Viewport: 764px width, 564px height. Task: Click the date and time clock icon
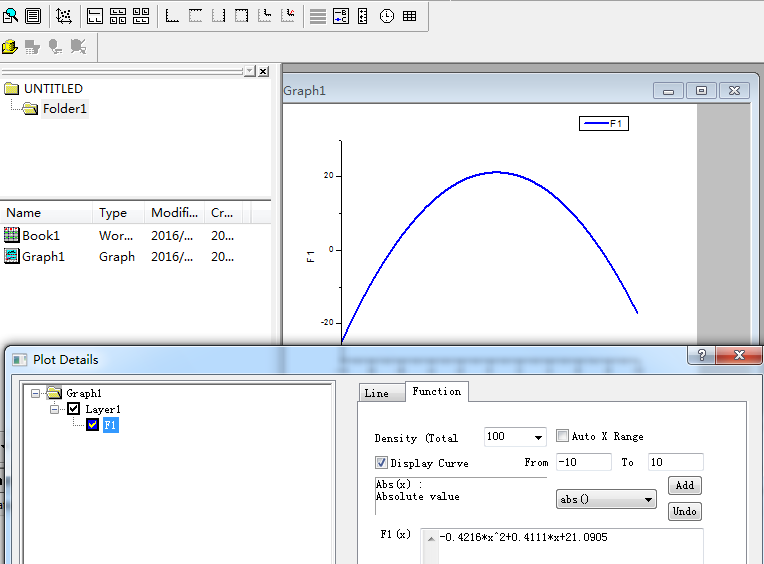[387, 16]
